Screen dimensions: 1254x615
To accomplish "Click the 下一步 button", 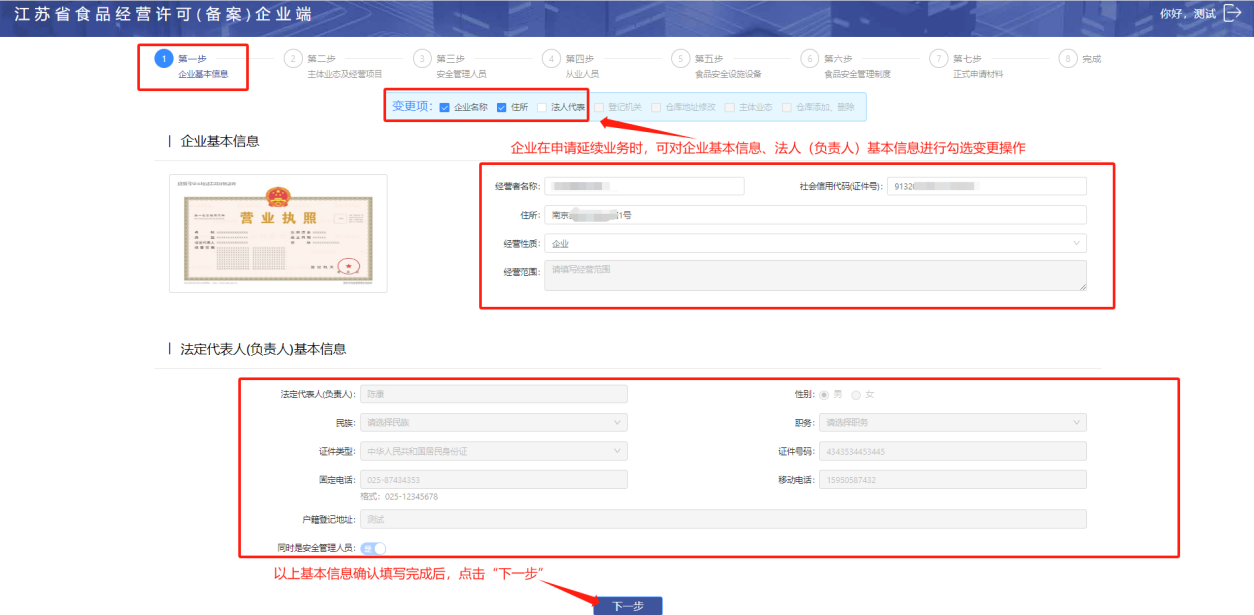I will 627,606.
